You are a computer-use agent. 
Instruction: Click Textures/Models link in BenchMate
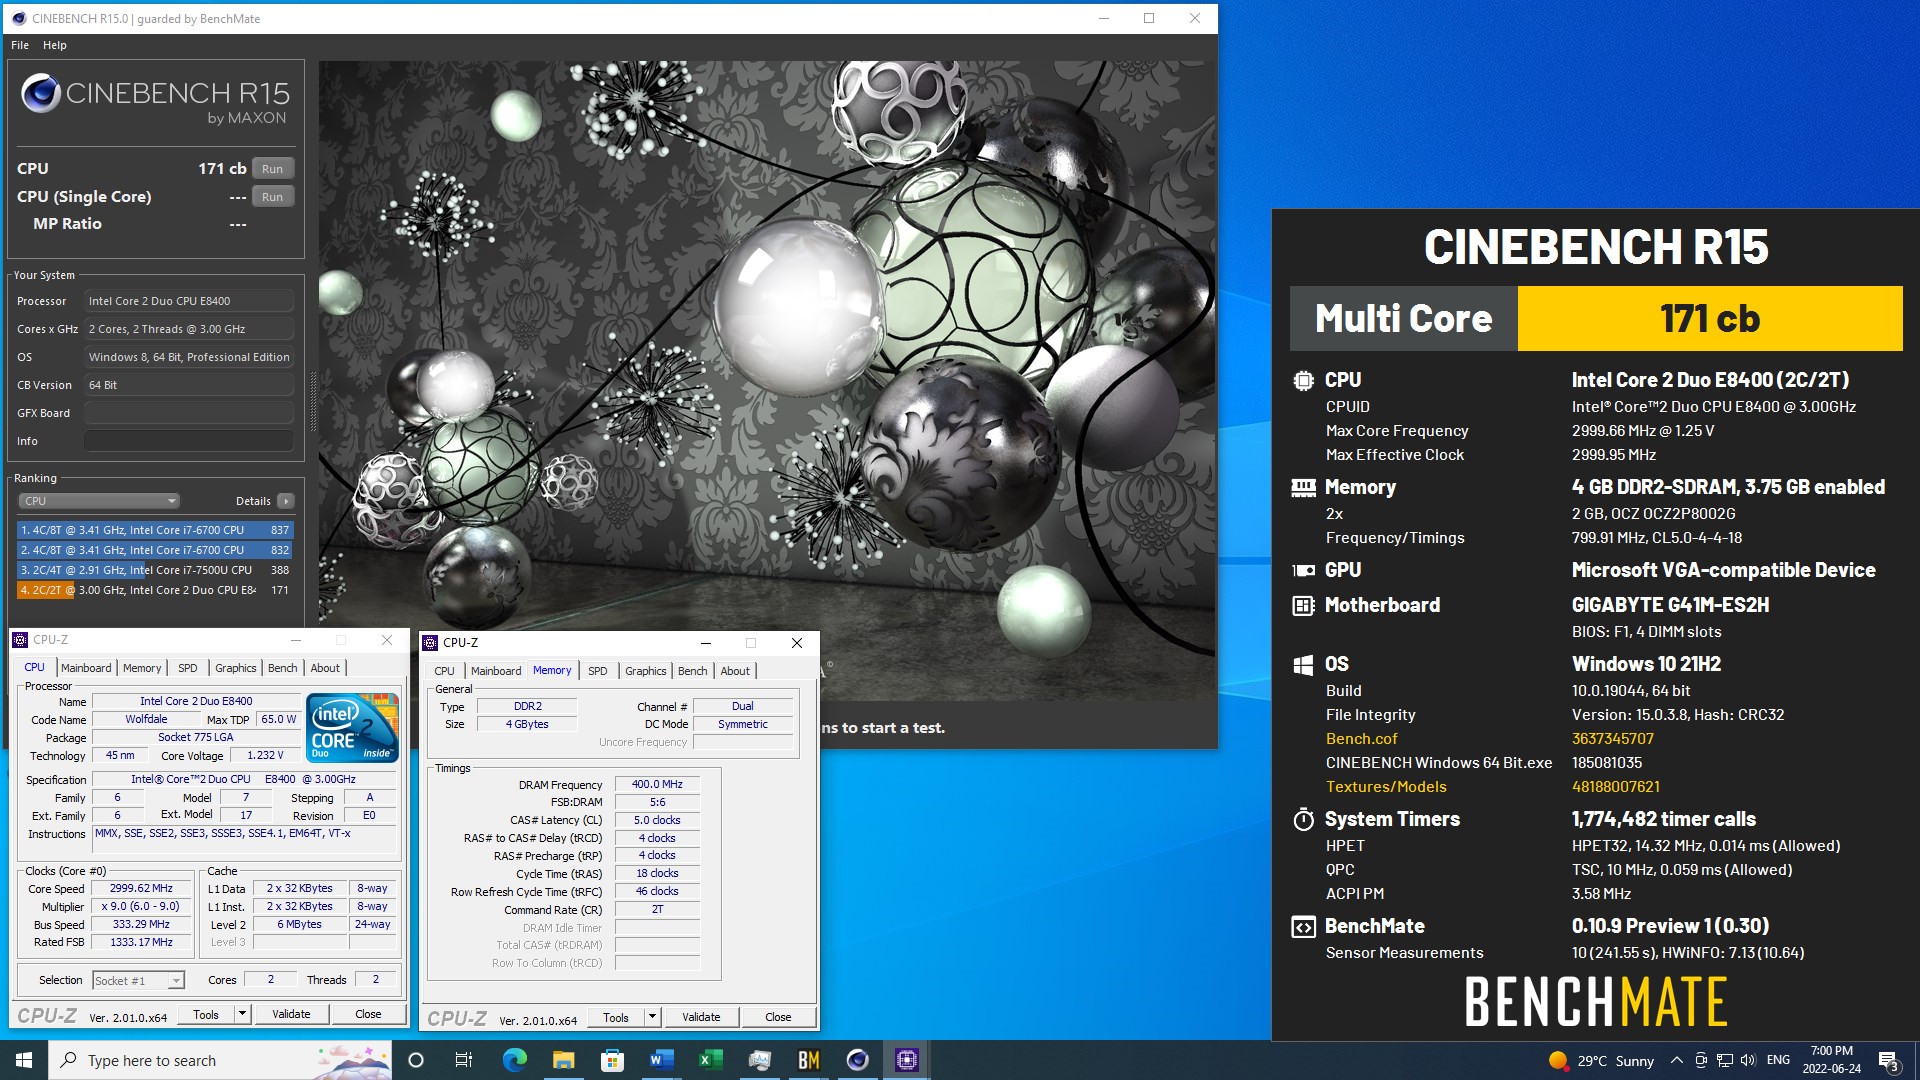coord(1386,787)
